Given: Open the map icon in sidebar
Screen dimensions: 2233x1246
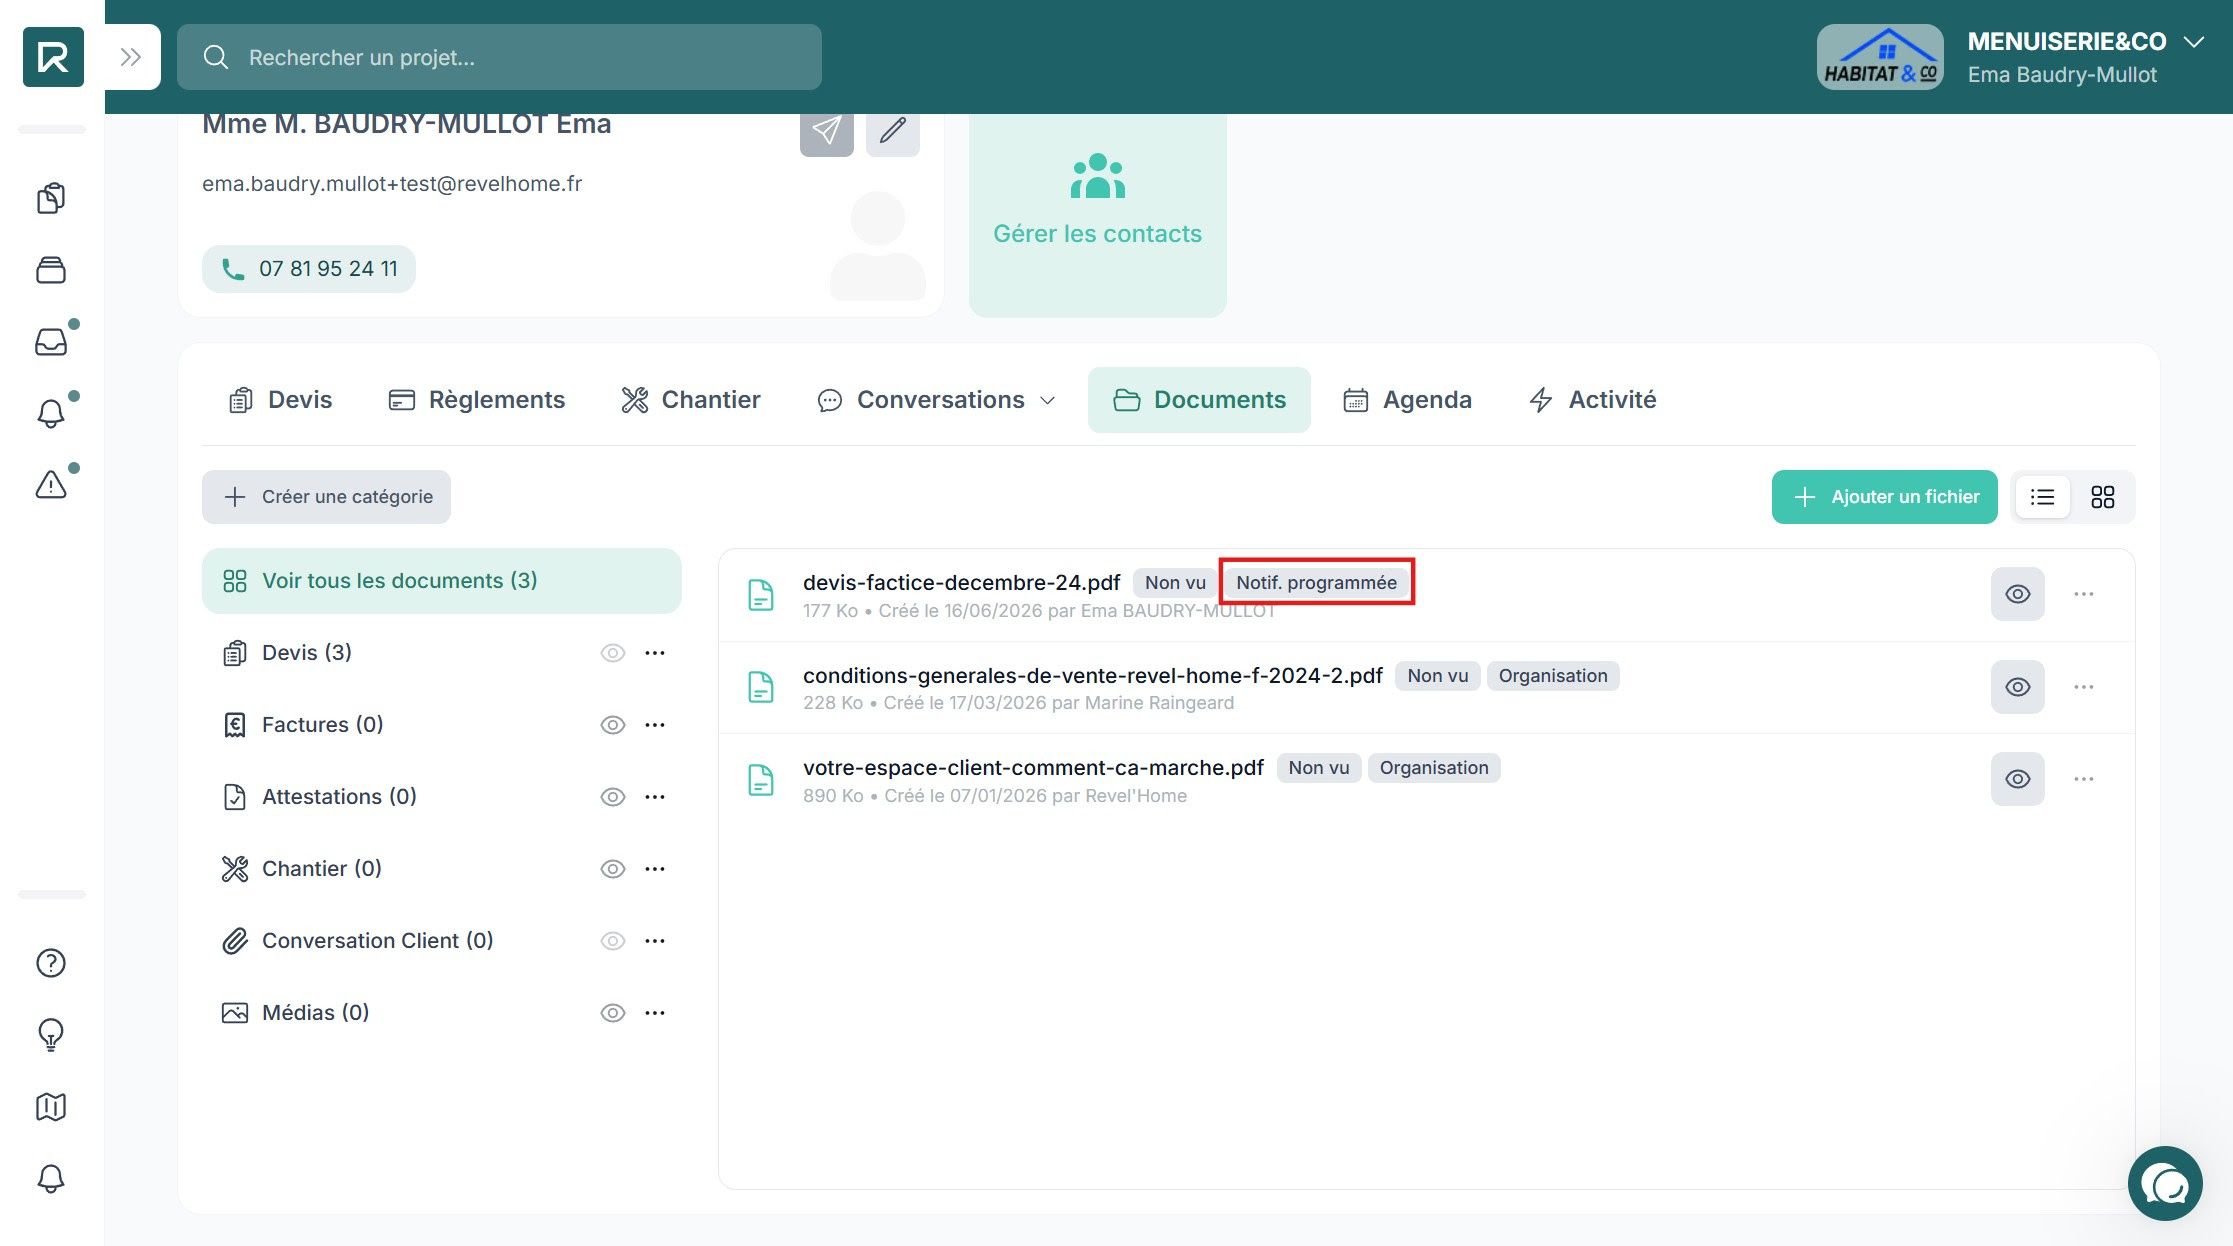Looking at the screenshot, I should 51,1107.
